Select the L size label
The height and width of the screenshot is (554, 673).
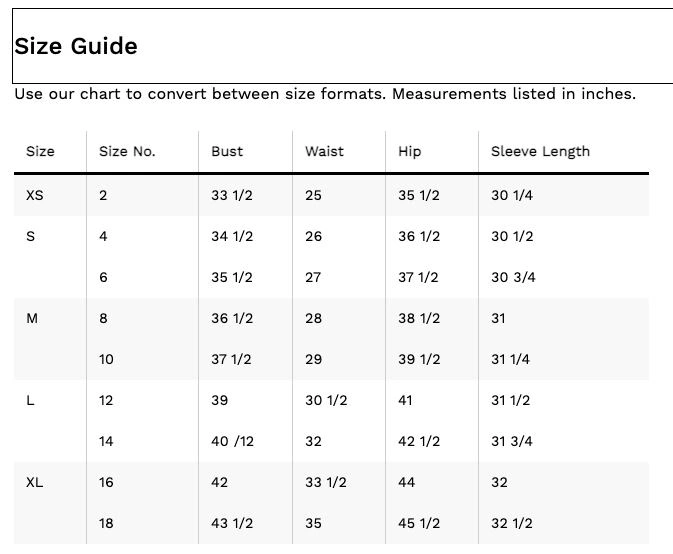coord(30,401)
